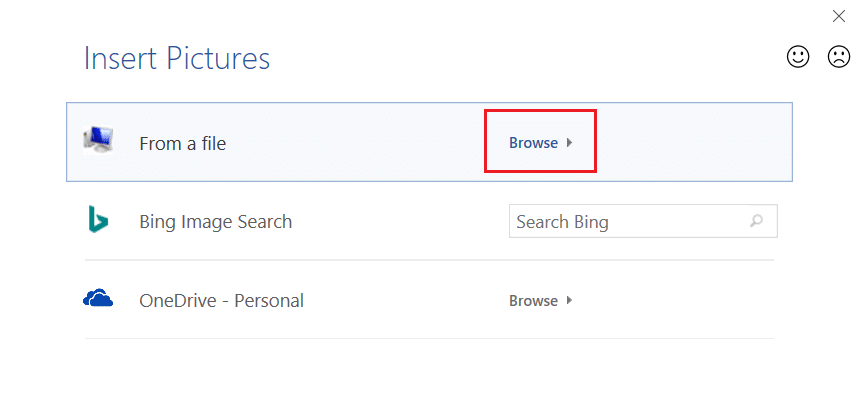Click Browse next to OneDrive - Personal

533,301
